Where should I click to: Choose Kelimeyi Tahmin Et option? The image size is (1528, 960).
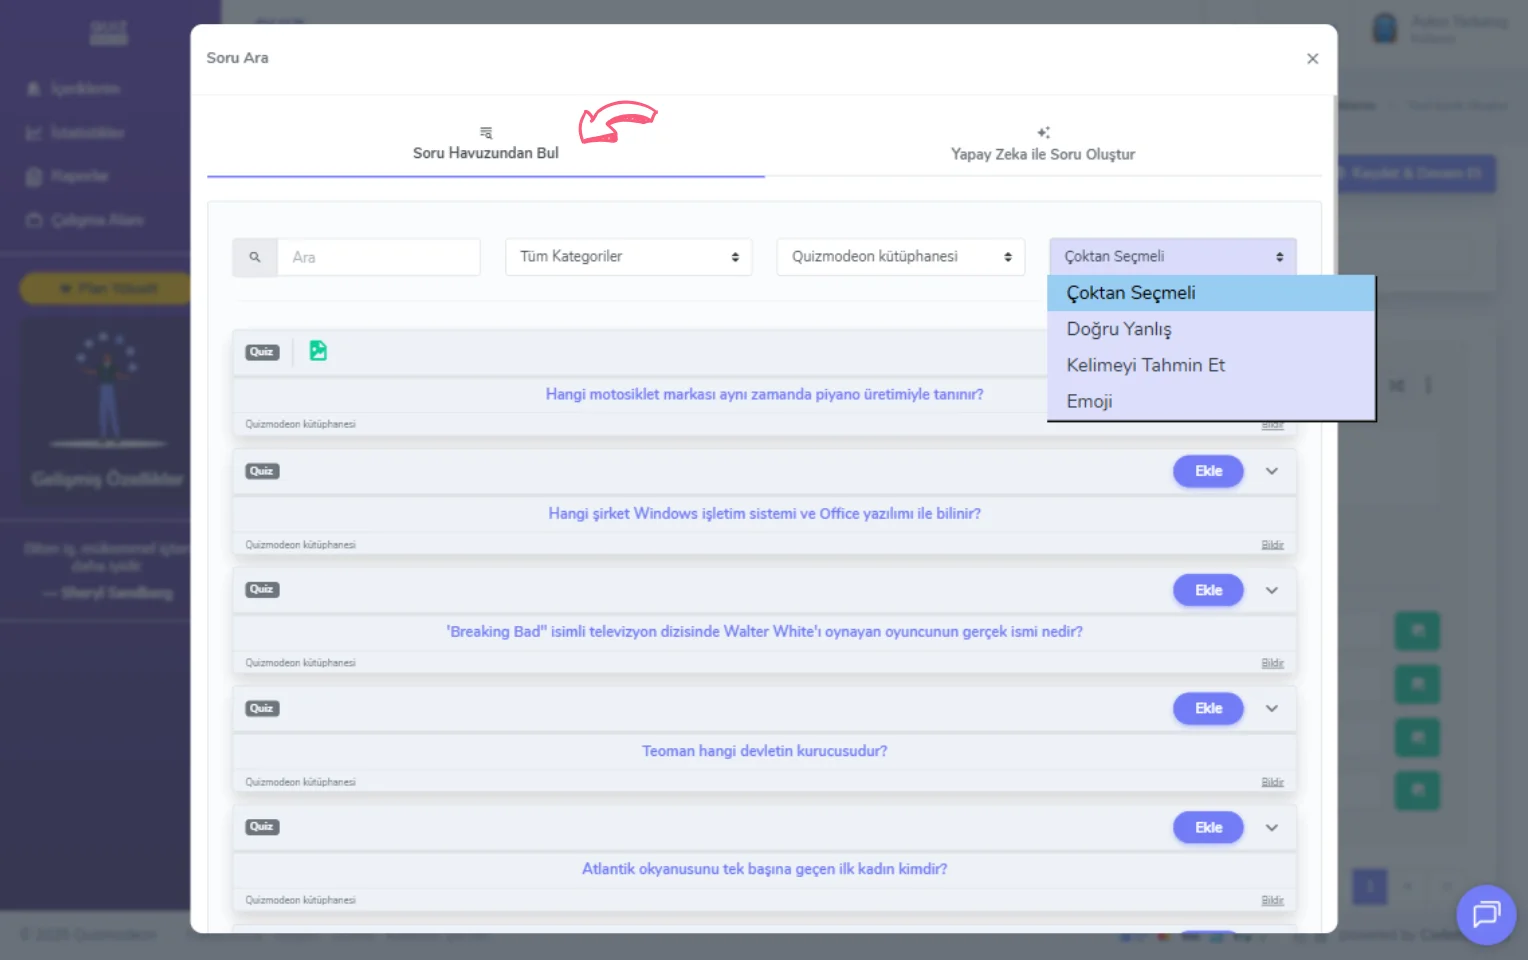click(1145, 365)
